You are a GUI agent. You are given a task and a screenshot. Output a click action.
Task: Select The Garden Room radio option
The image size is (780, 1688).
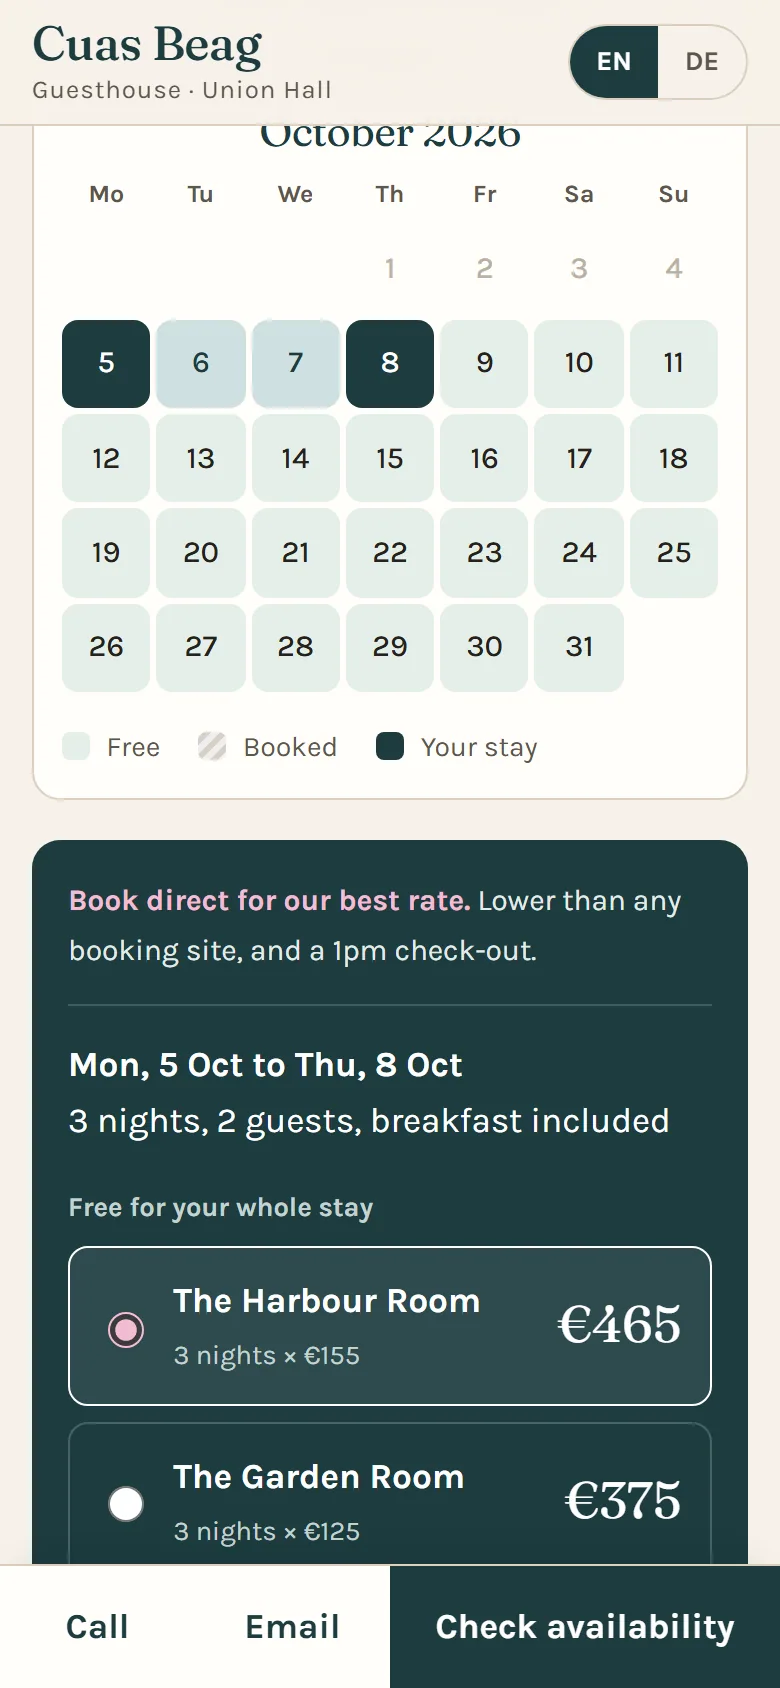126,1504
